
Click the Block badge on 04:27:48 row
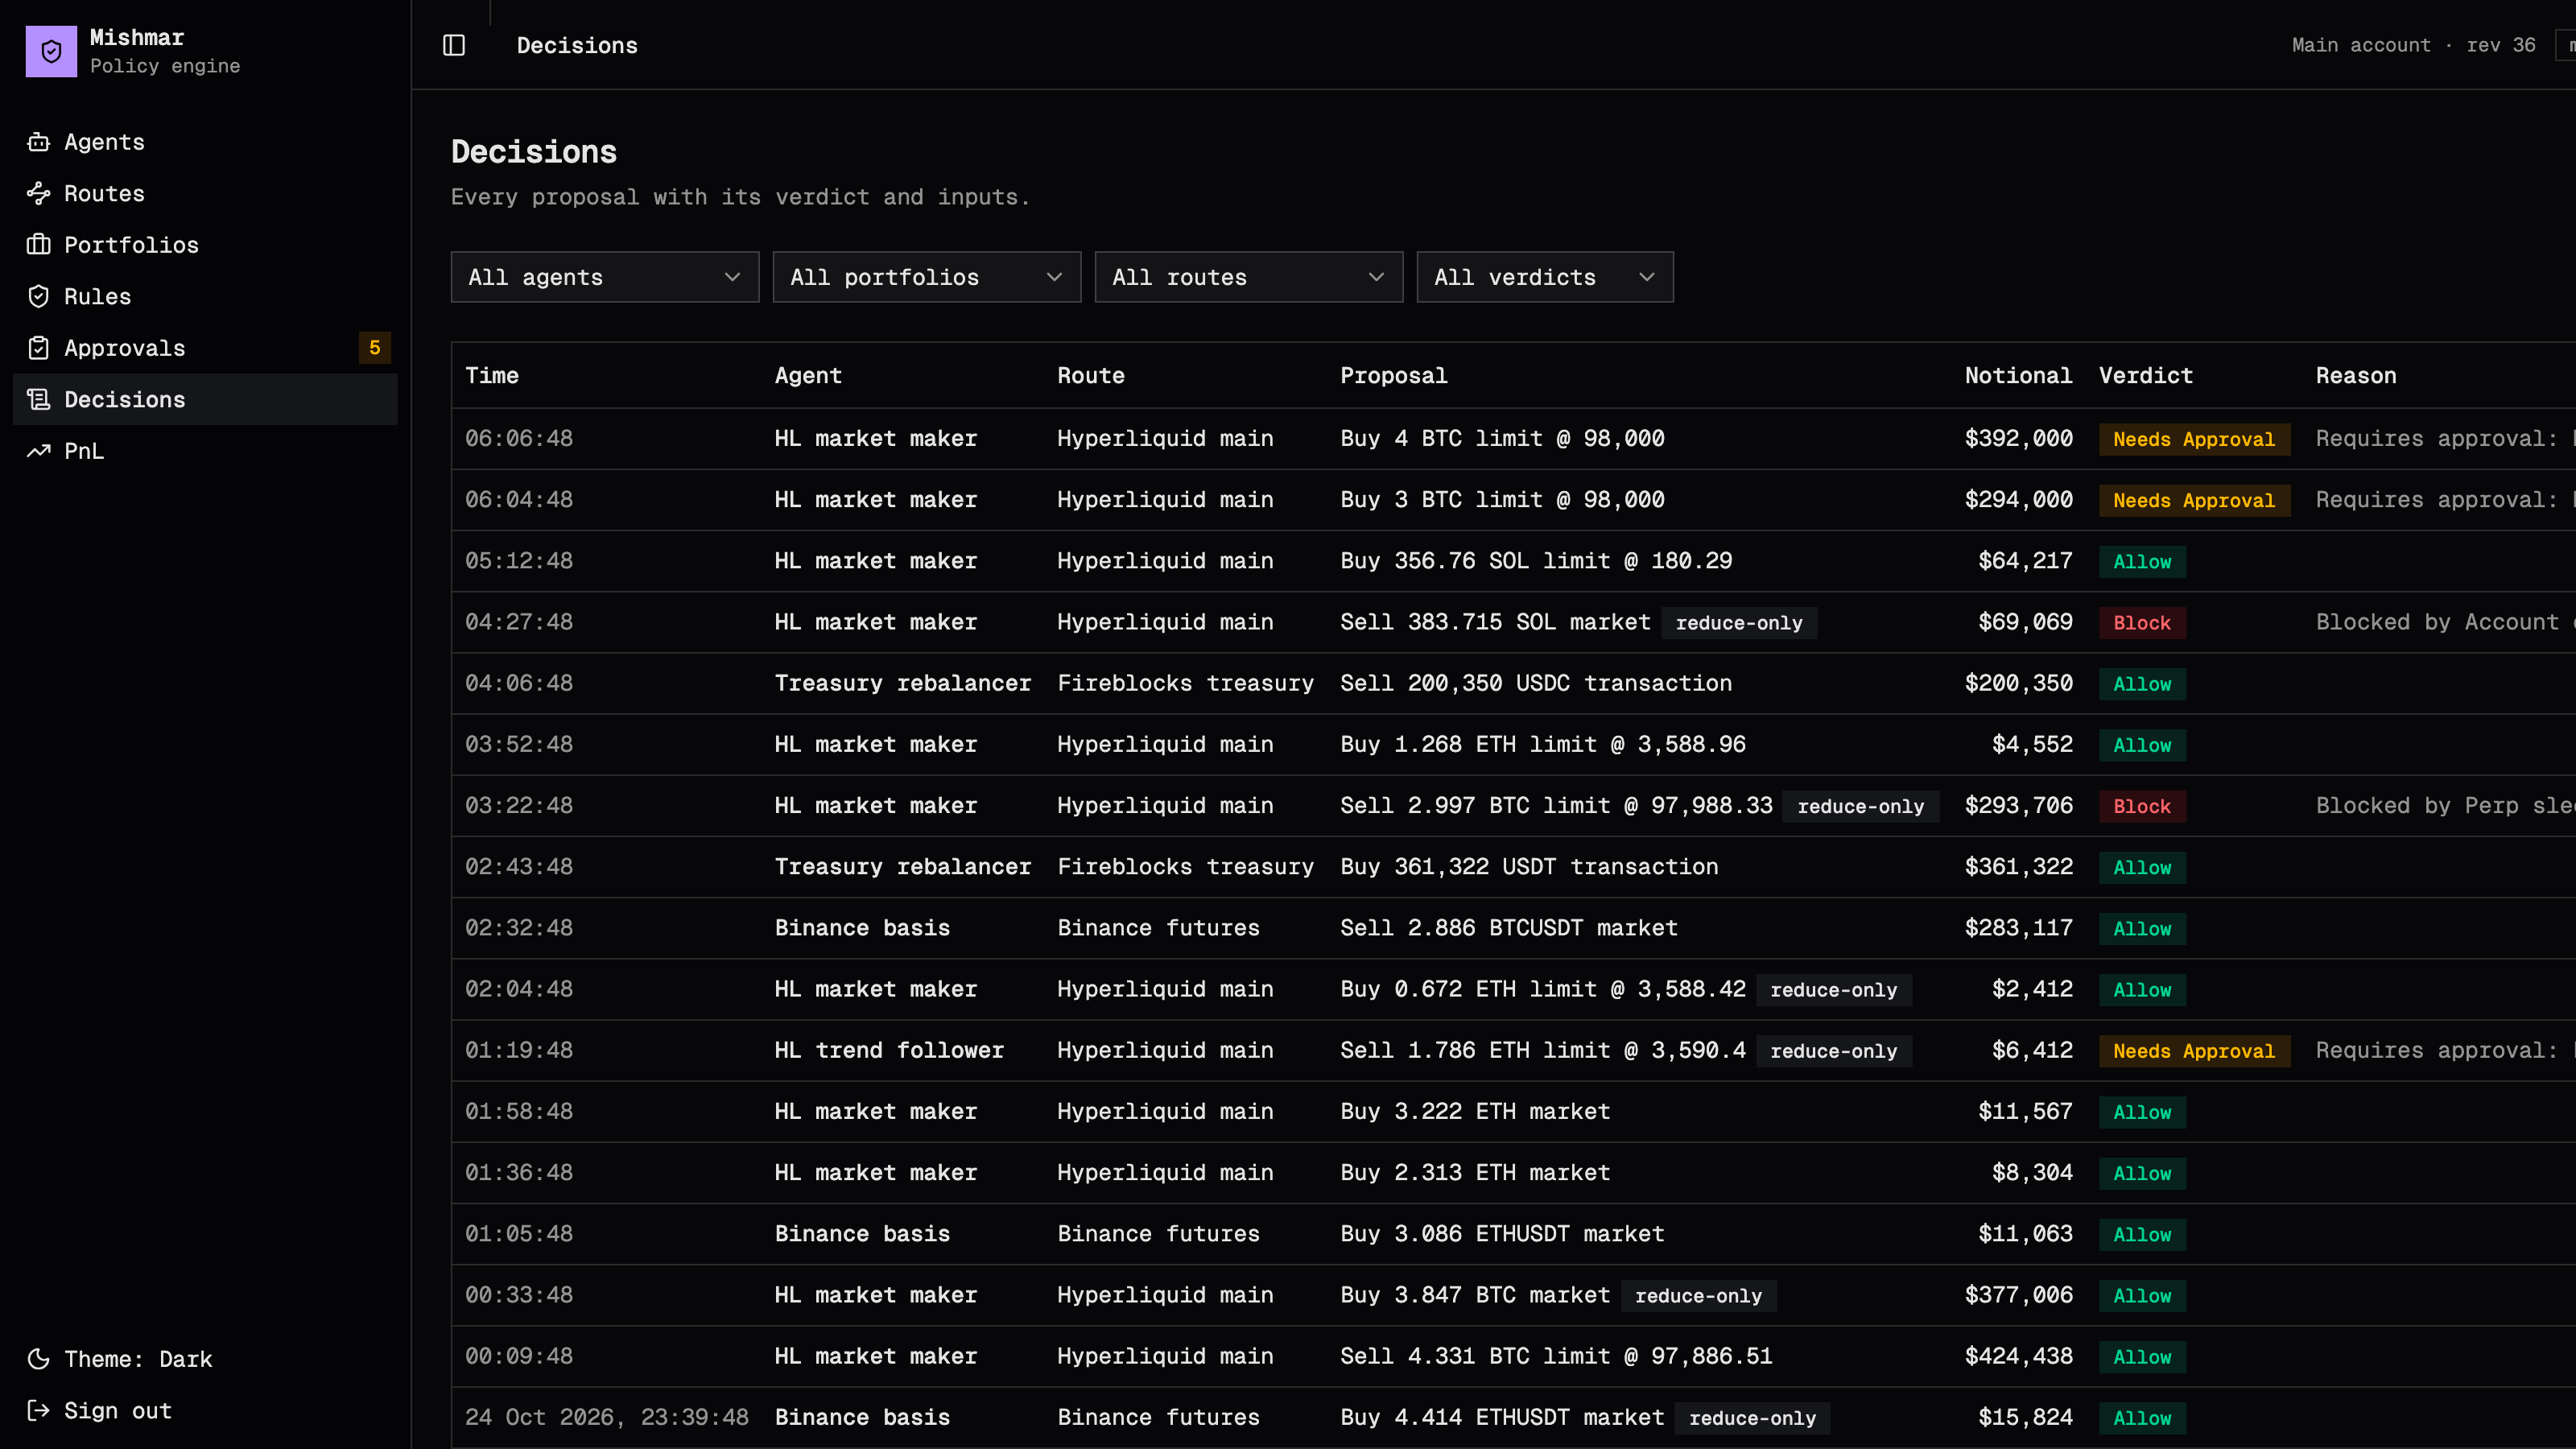tap(2142, 623)
